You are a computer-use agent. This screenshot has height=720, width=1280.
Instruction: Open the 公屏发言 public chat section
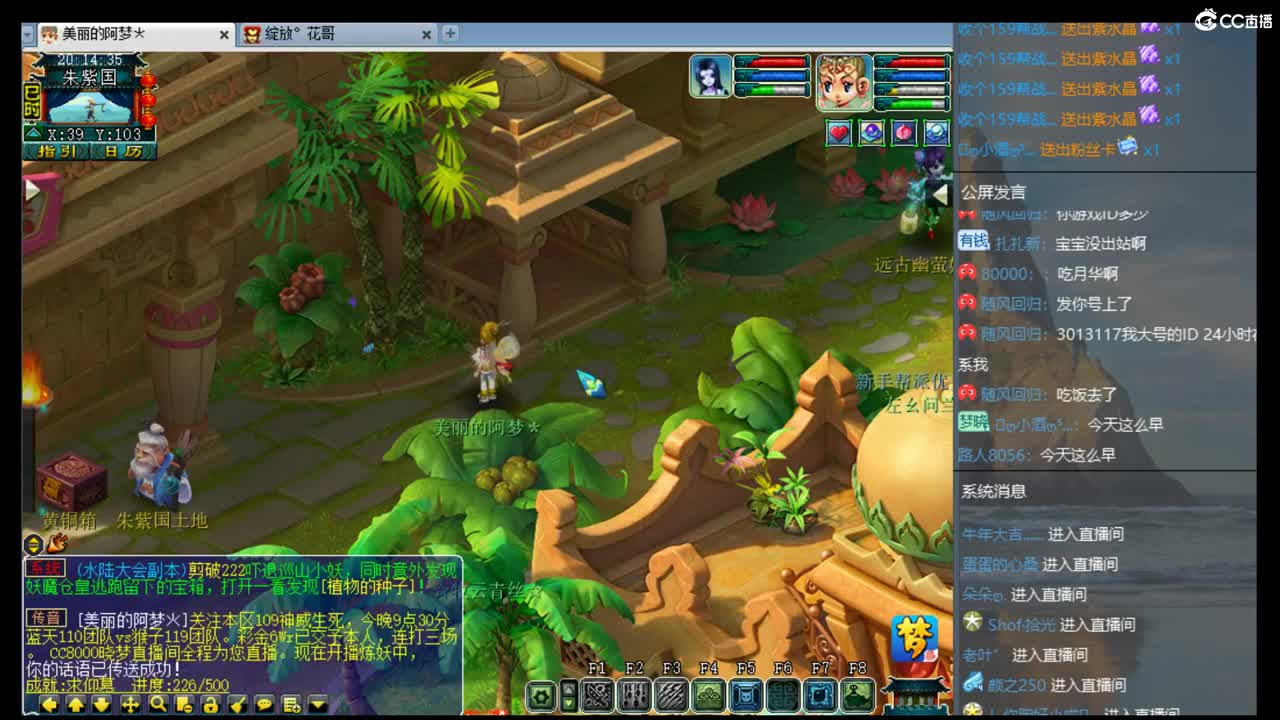994,192
